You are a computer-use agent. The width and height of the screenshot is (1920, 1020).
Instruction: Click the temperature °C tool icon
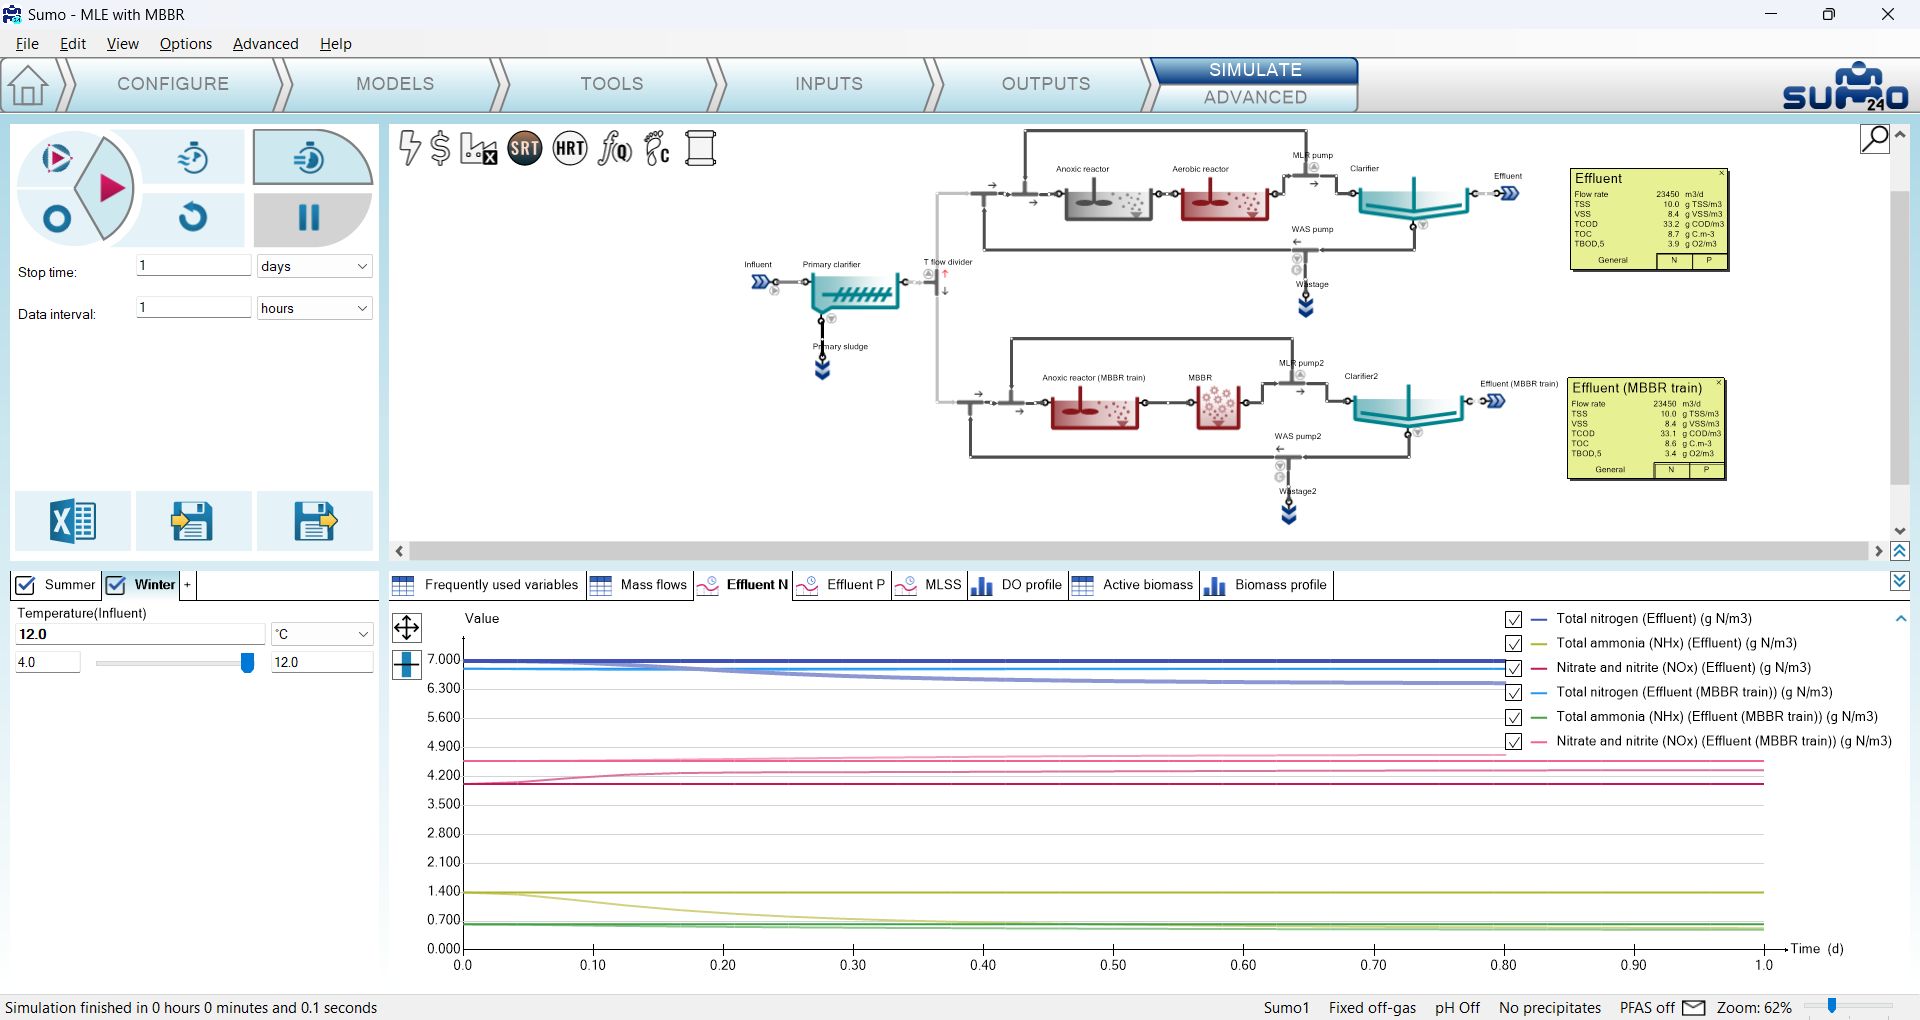[x=657, y=149]
